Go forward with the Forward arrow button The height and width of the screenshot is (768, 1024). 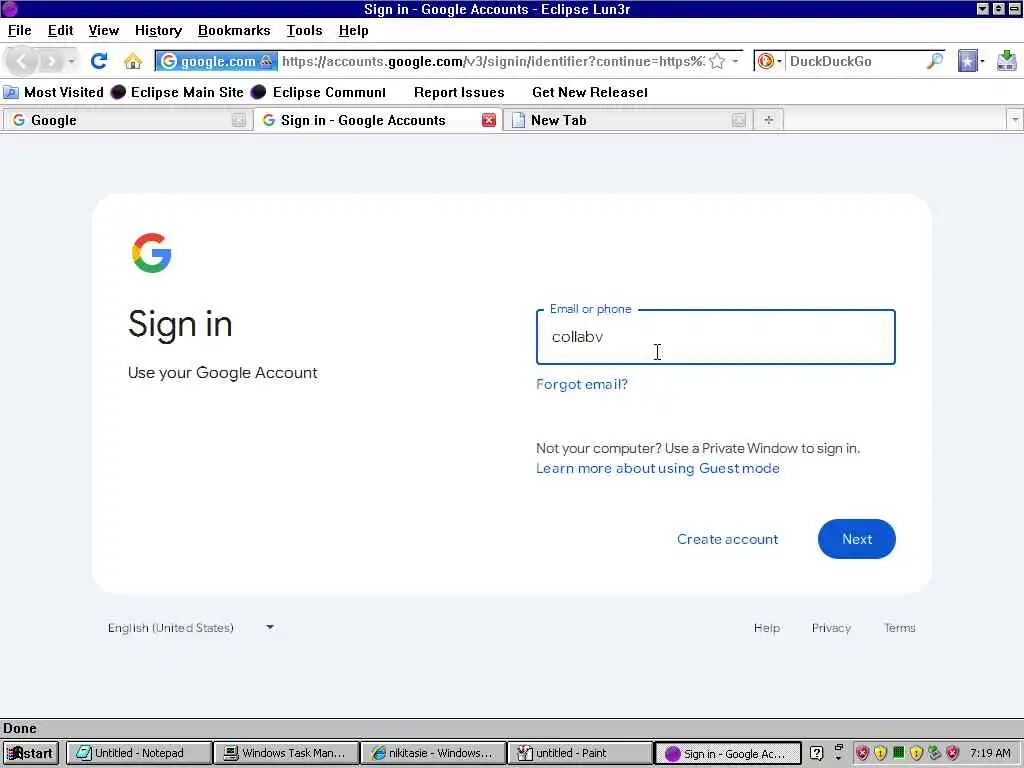(50, 61)
